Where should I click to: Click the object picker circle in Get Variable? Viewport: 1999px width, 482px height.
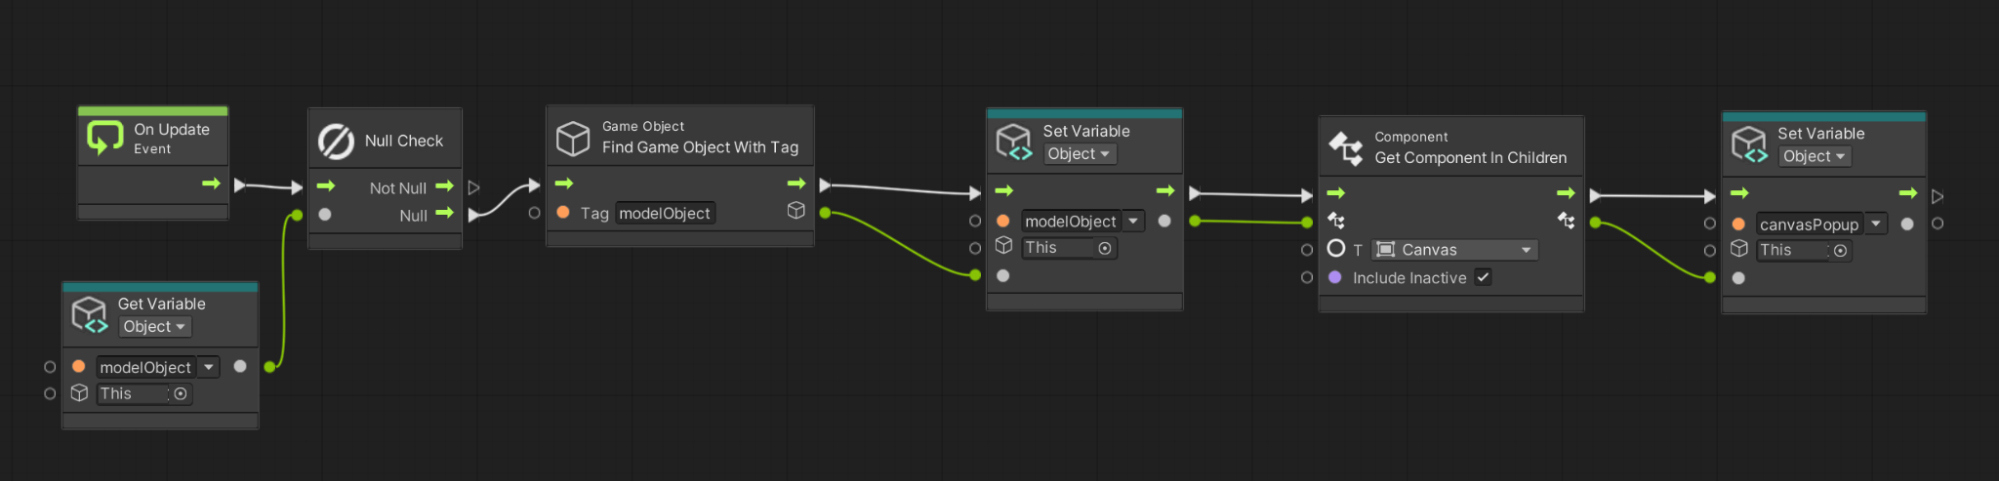tap(181, 394)
